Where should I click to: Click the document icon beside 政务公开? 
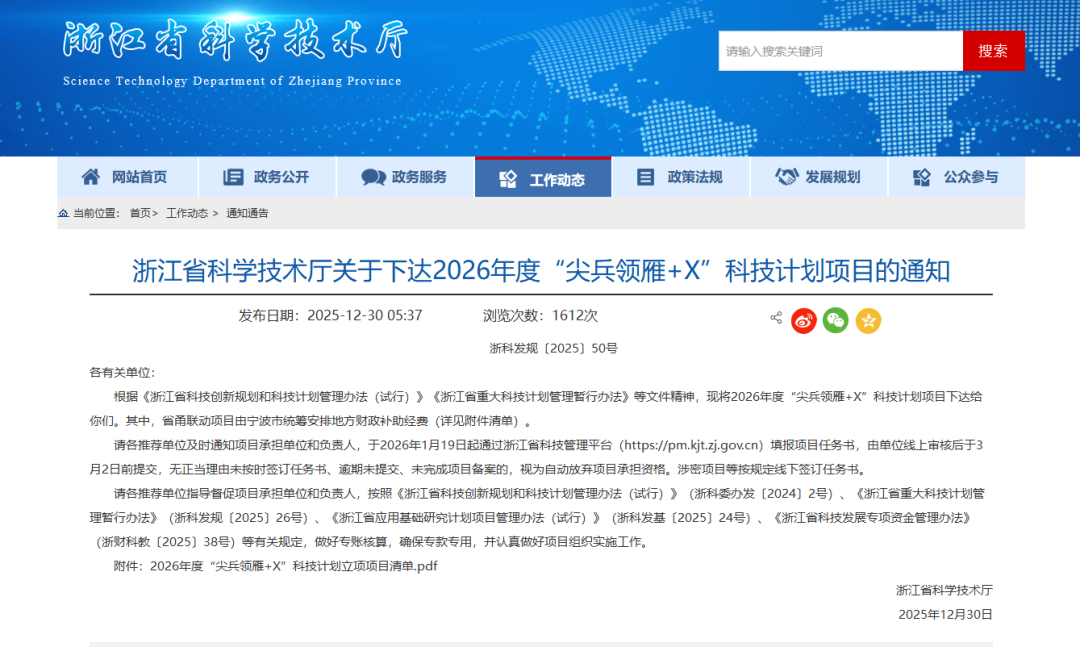[x=232, y=176]
